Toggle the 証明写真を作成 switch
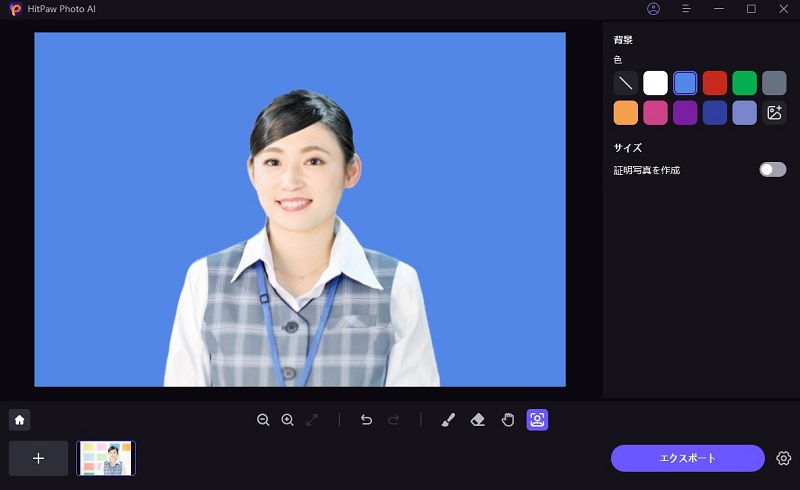 click(772, 170)
